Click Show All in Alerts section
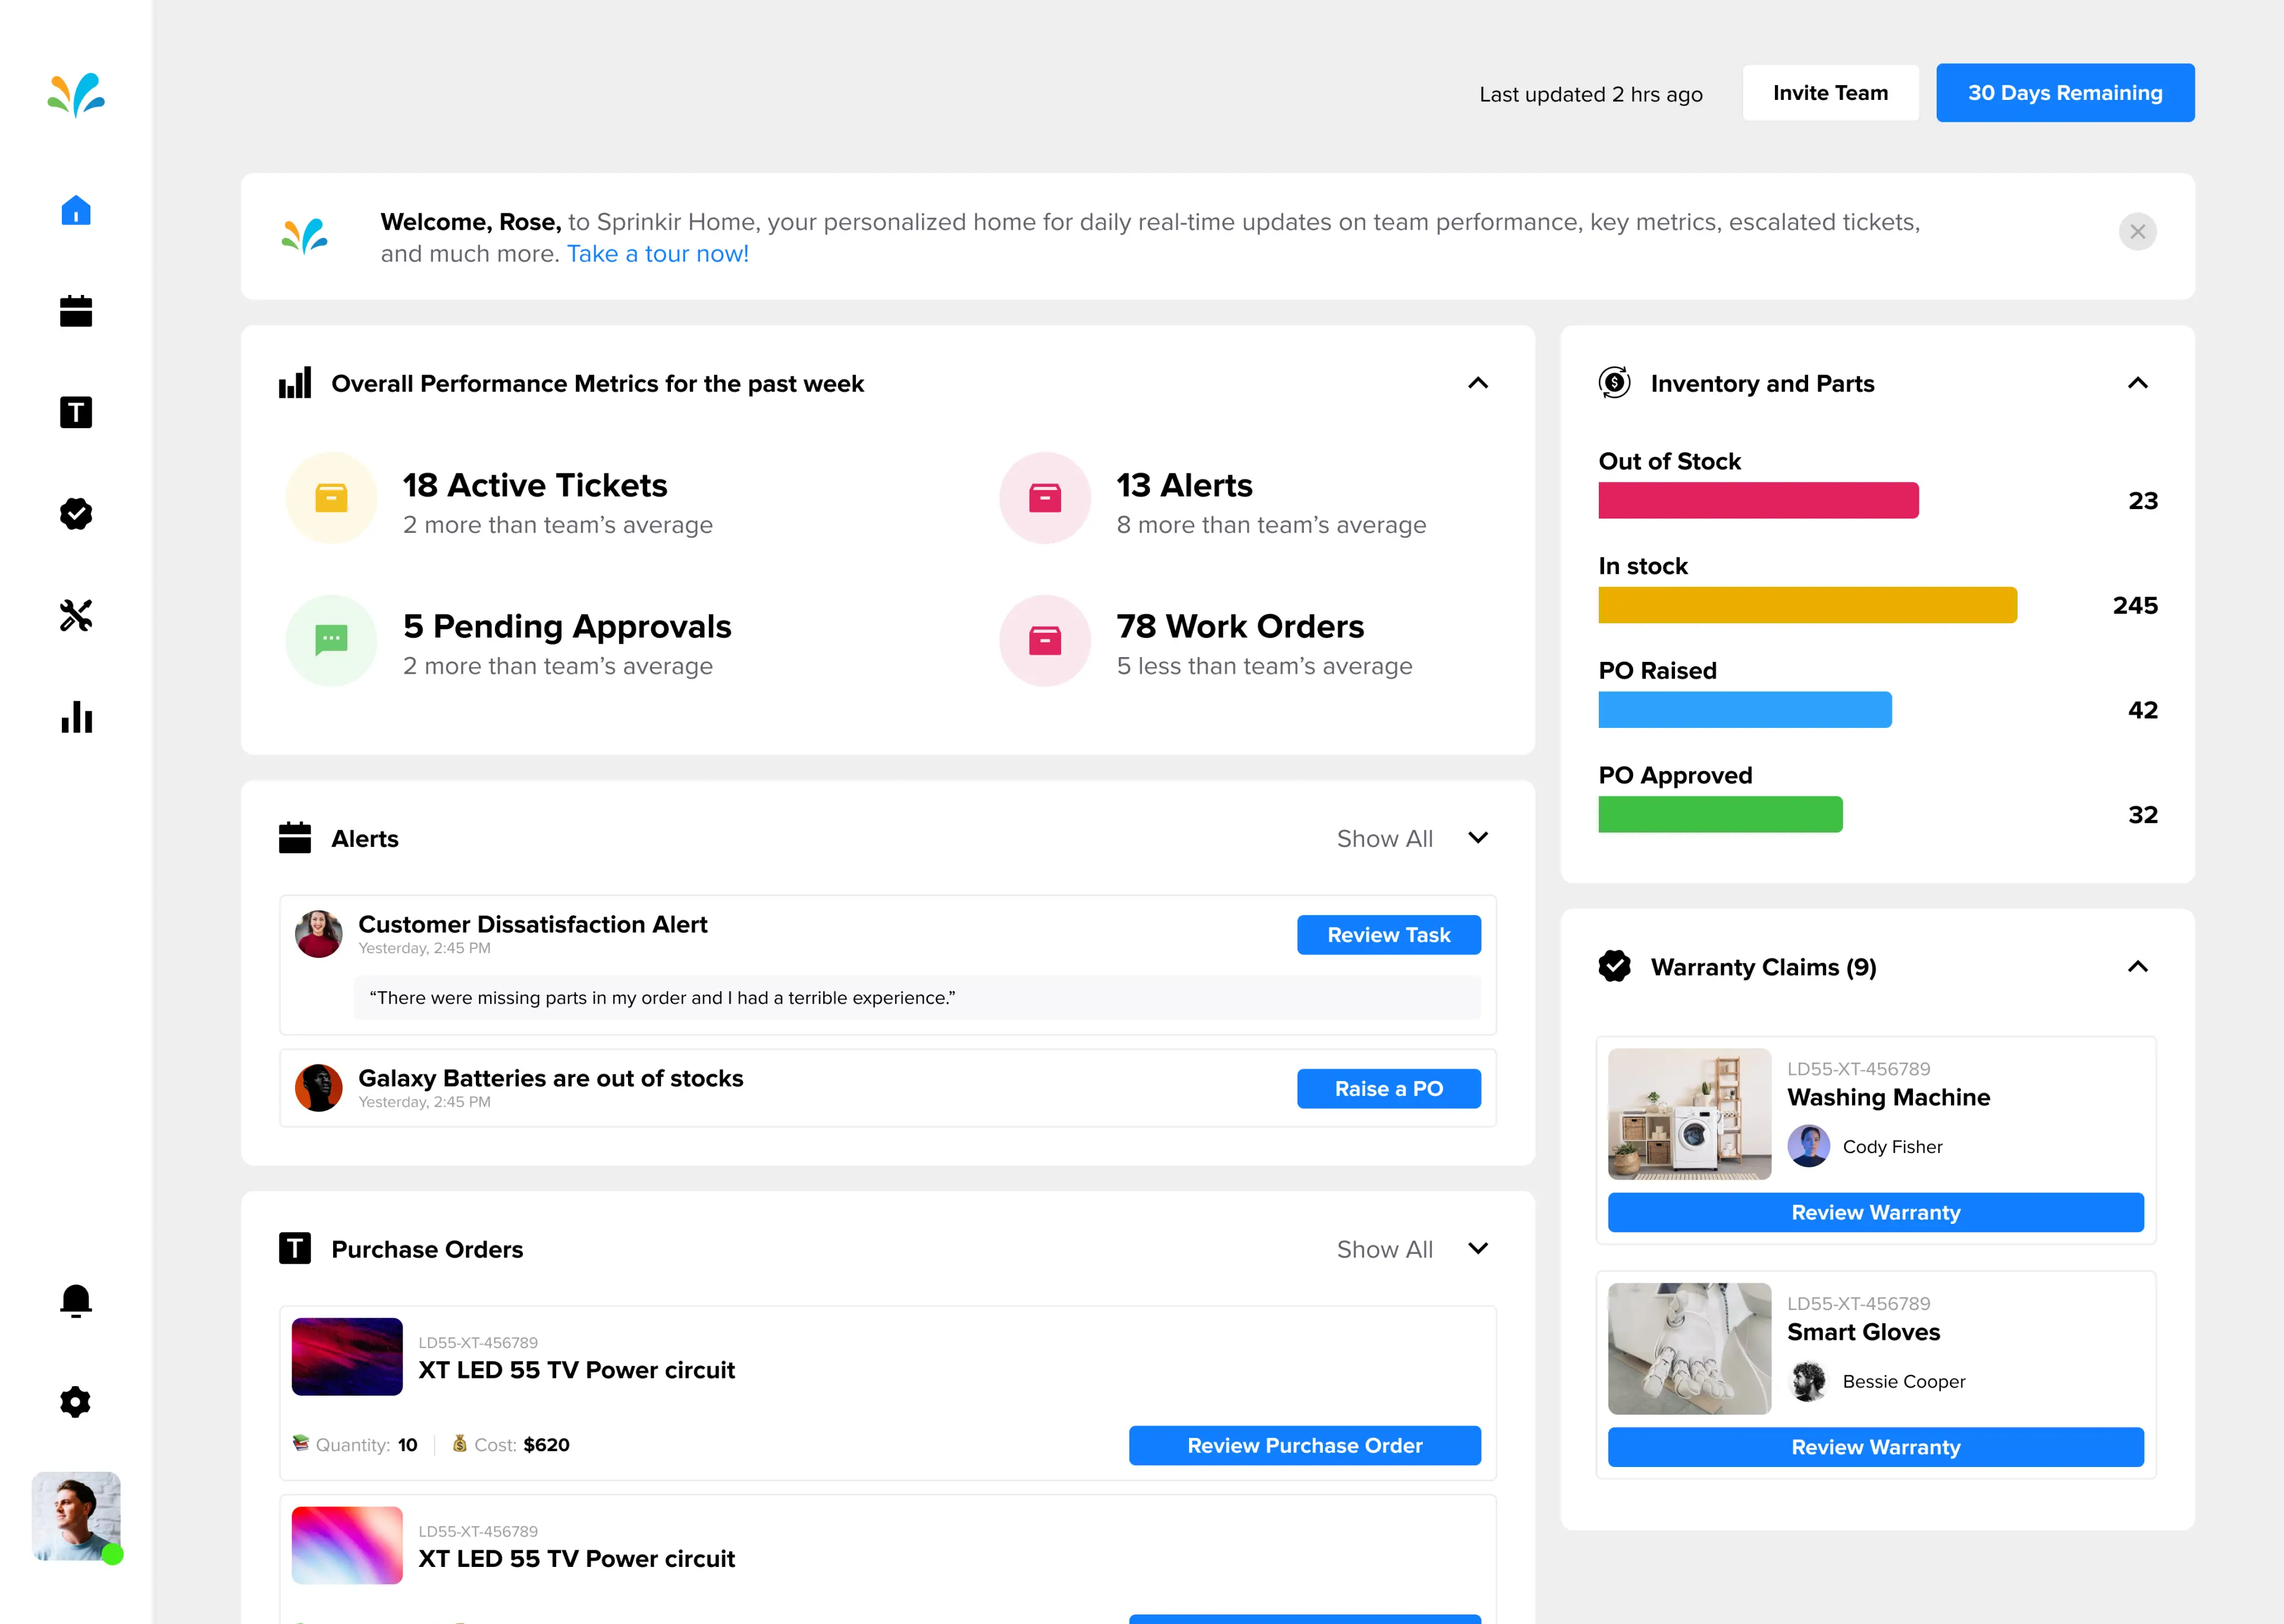2284x1624 pixels. point(1384,839)
